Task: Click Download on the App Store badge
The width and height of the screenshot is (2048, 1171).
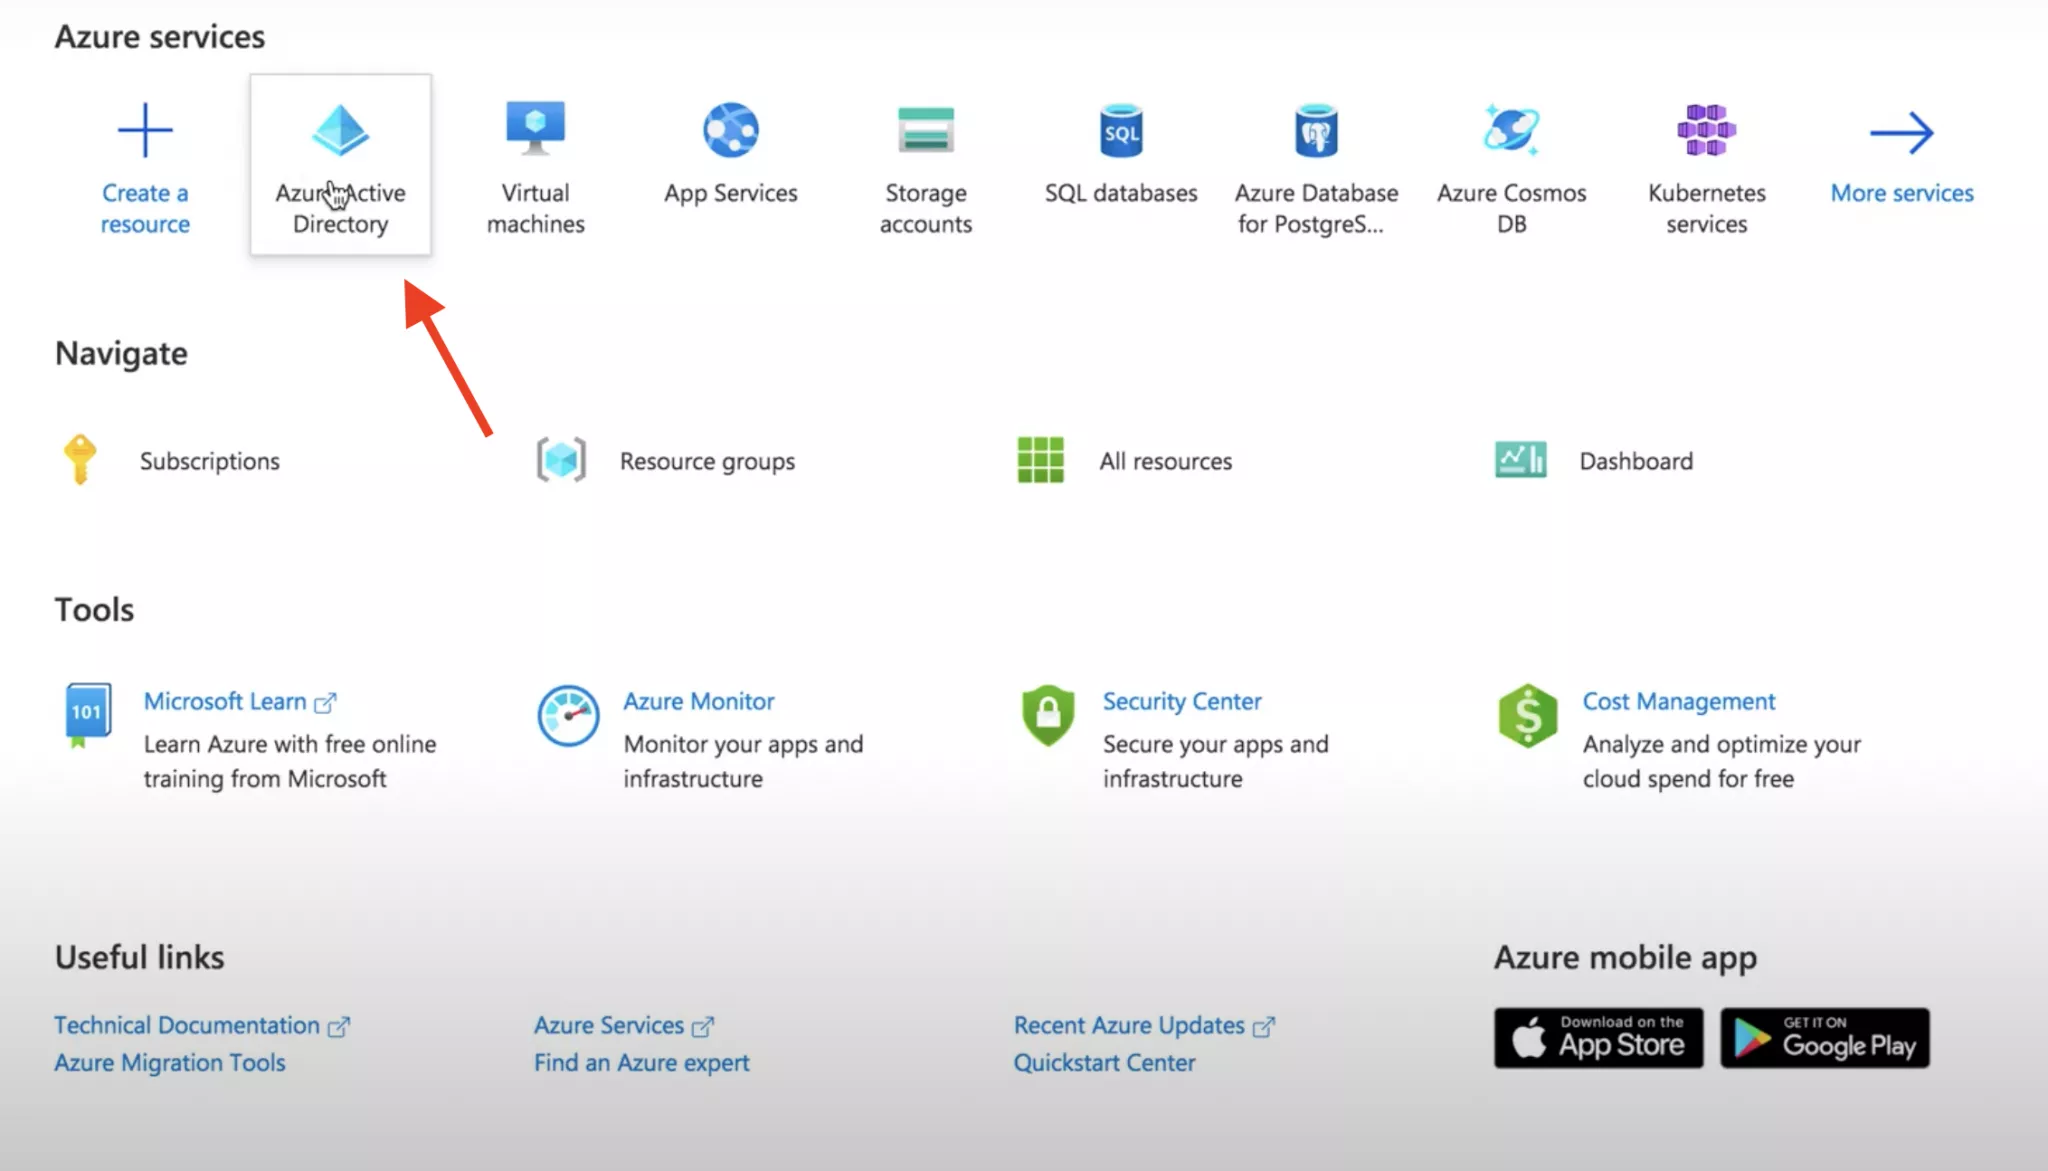Action: (1598, 1038)
